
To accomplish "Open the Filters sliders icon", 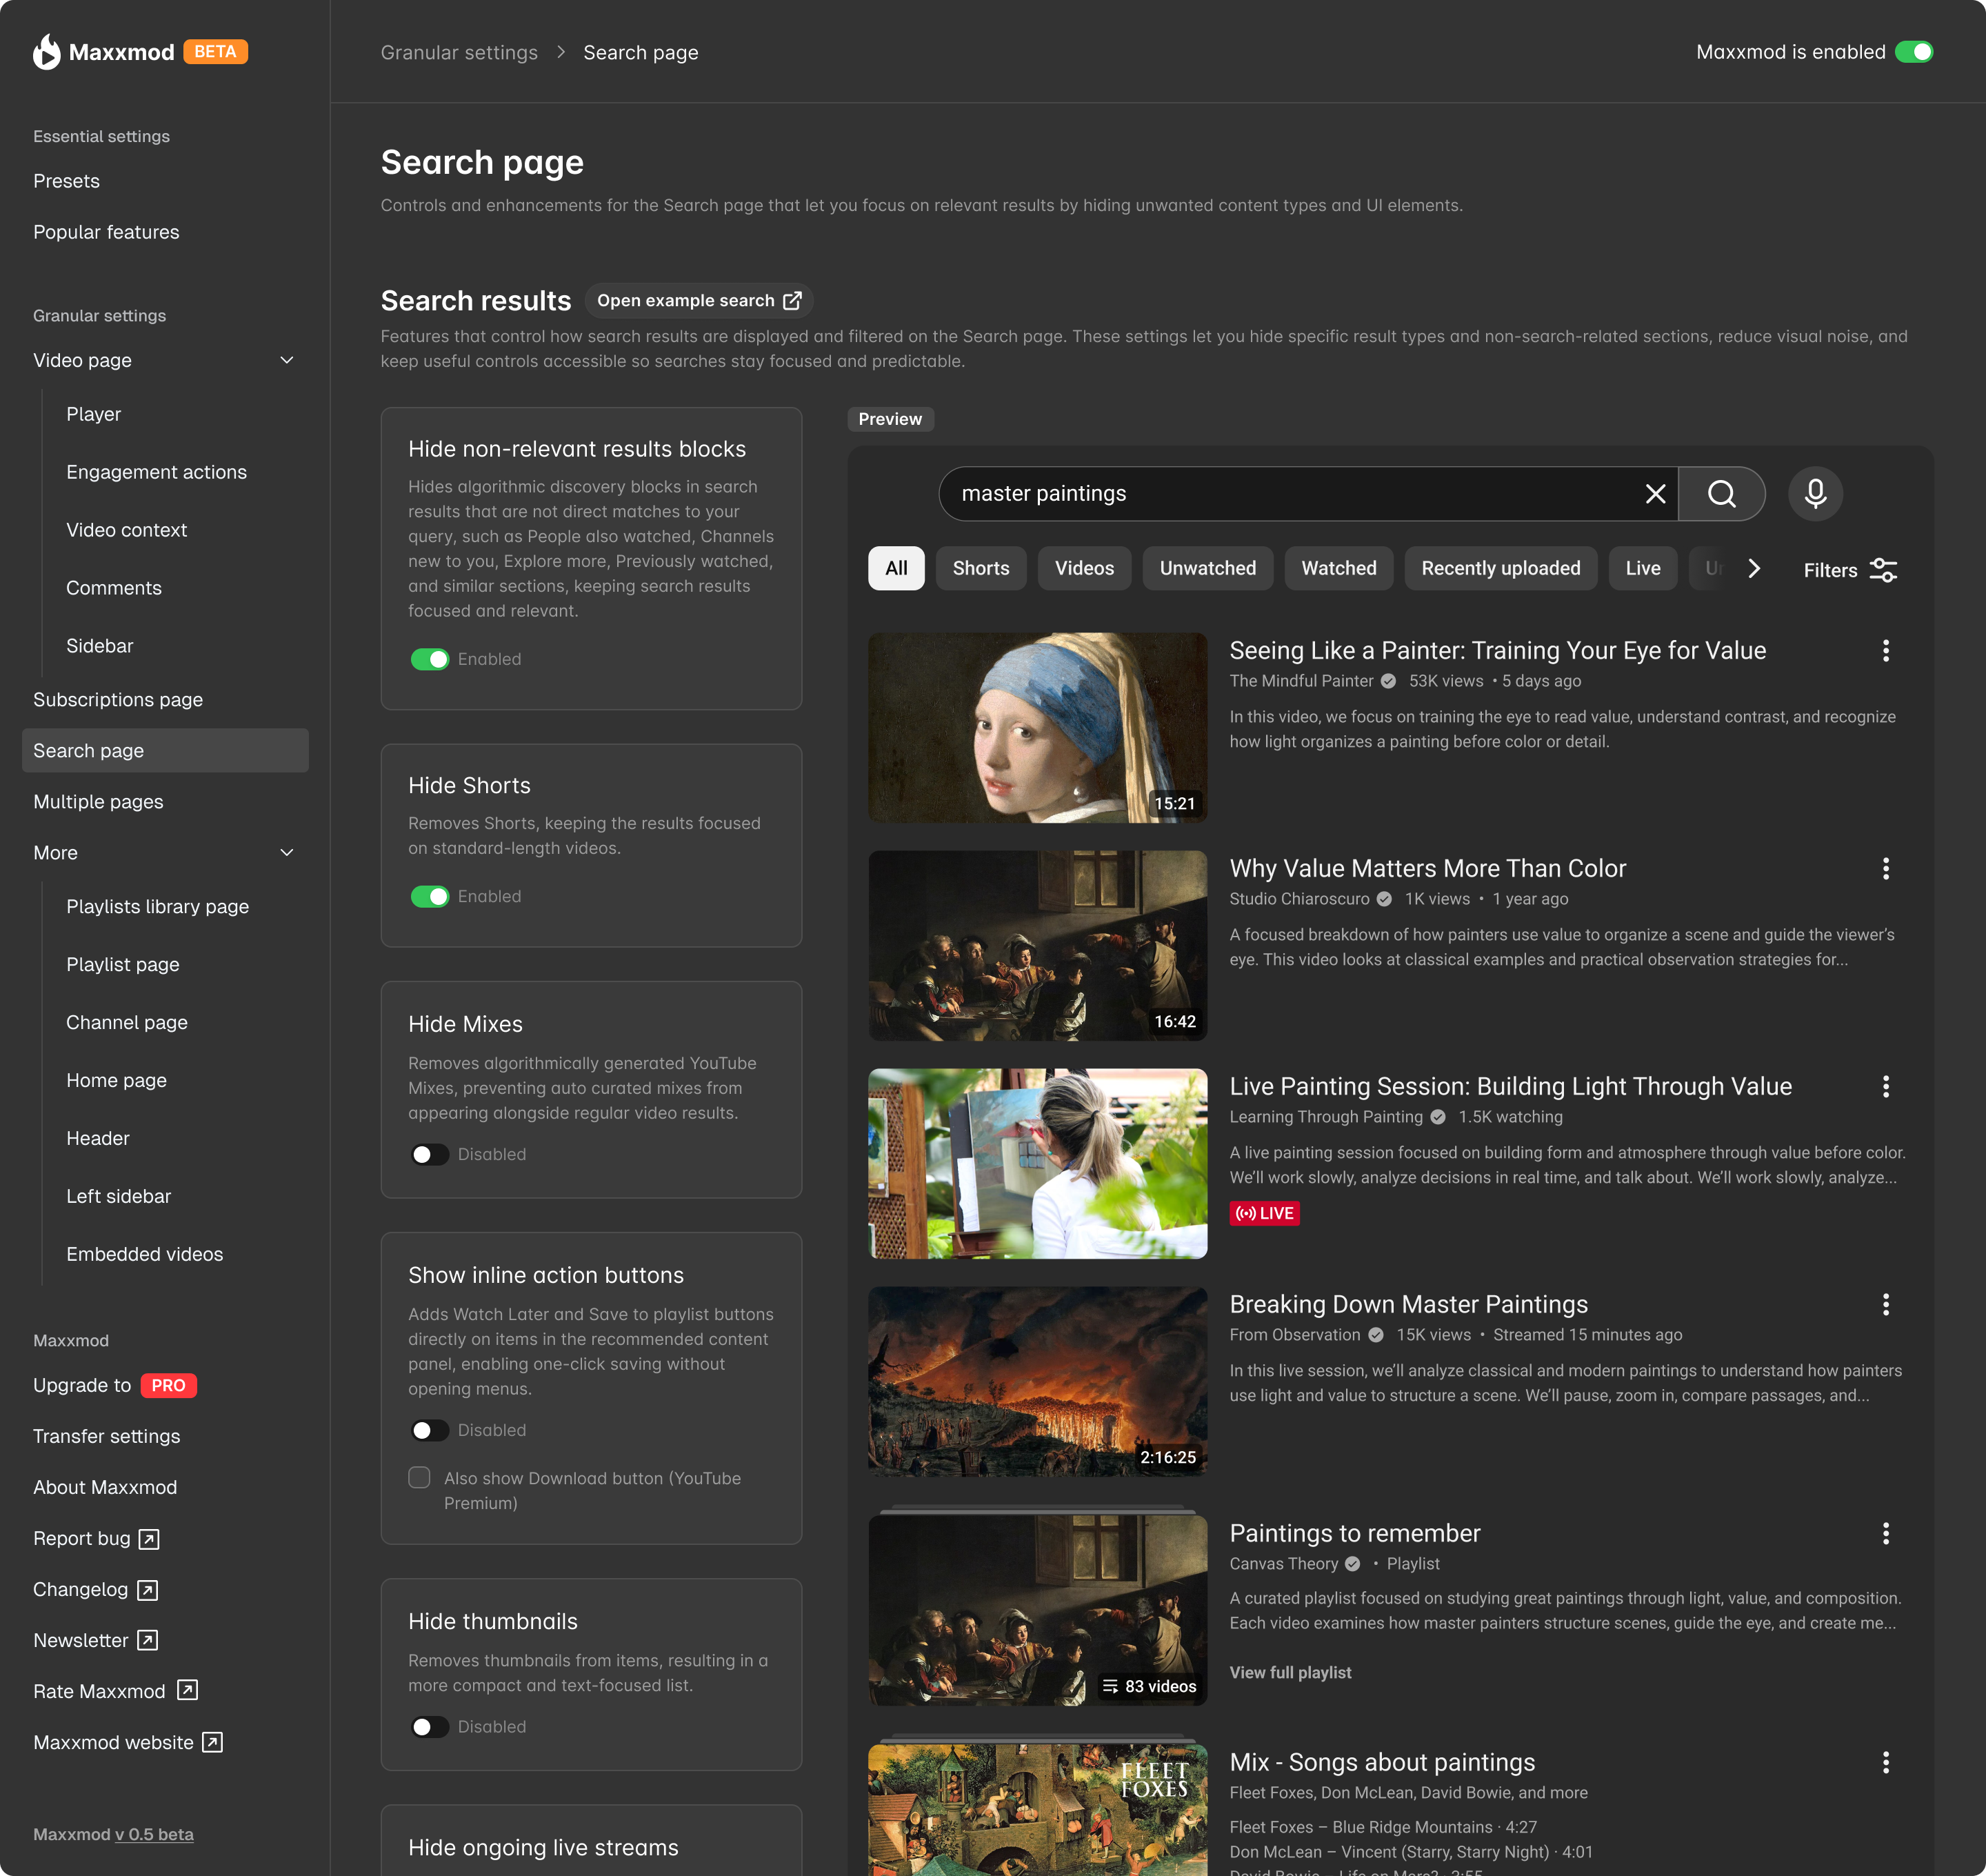I will pos(1883,570).
